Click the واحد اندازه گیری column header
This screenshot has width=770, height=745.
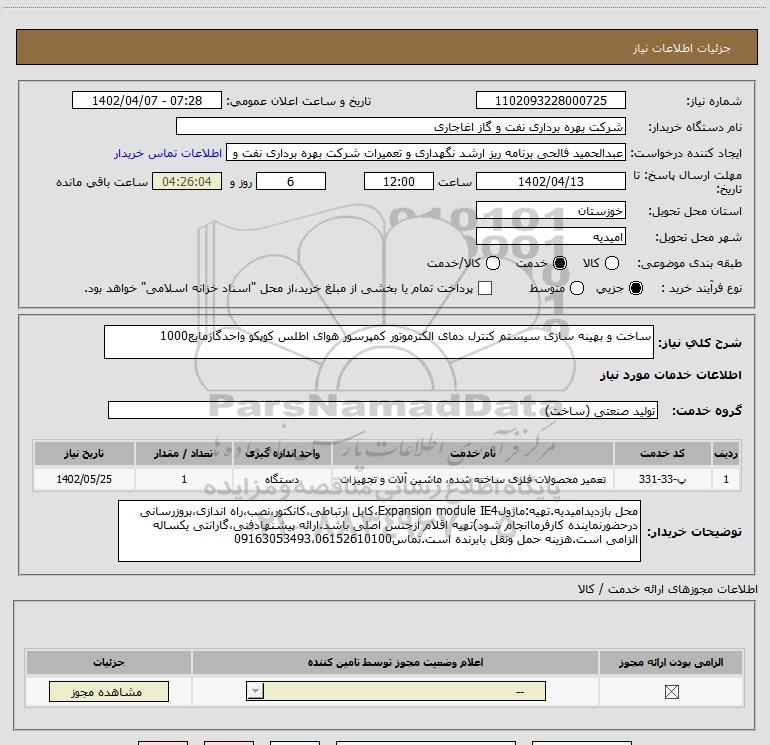tap(282, 453)
